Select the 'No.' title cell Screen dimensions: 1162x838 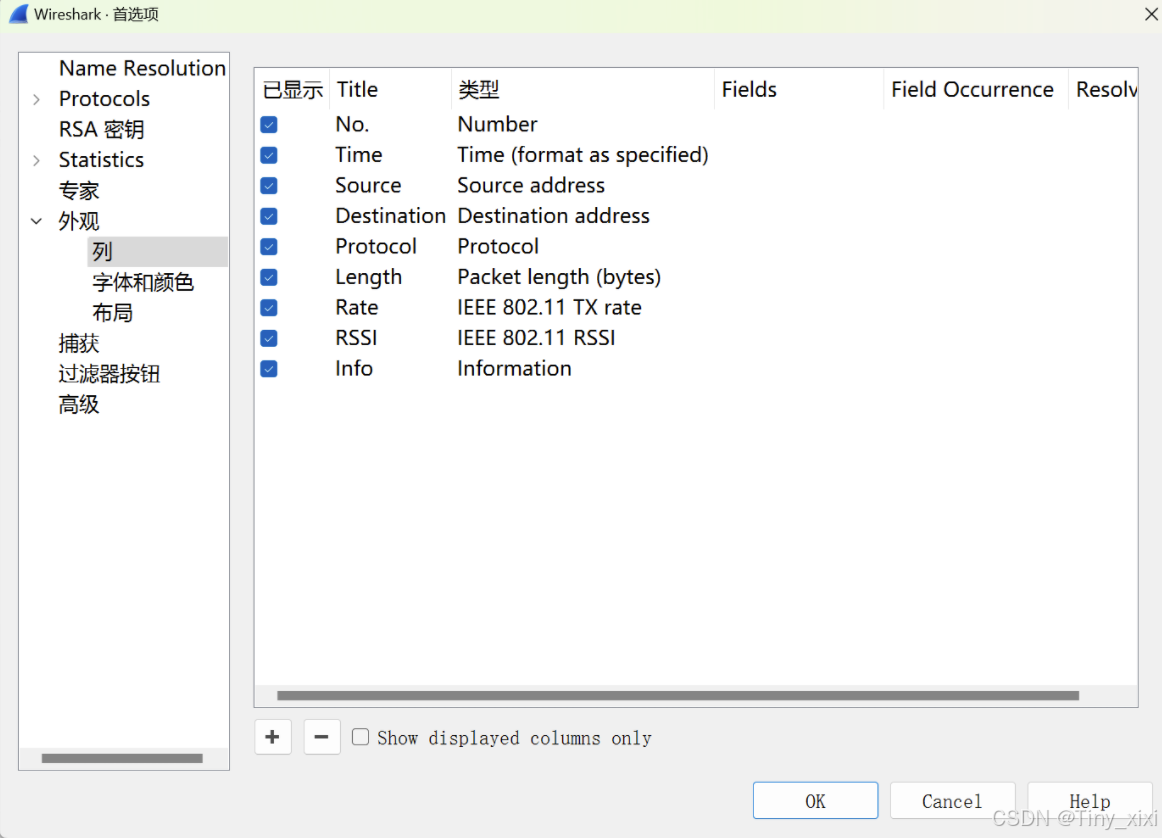[352, 124]
